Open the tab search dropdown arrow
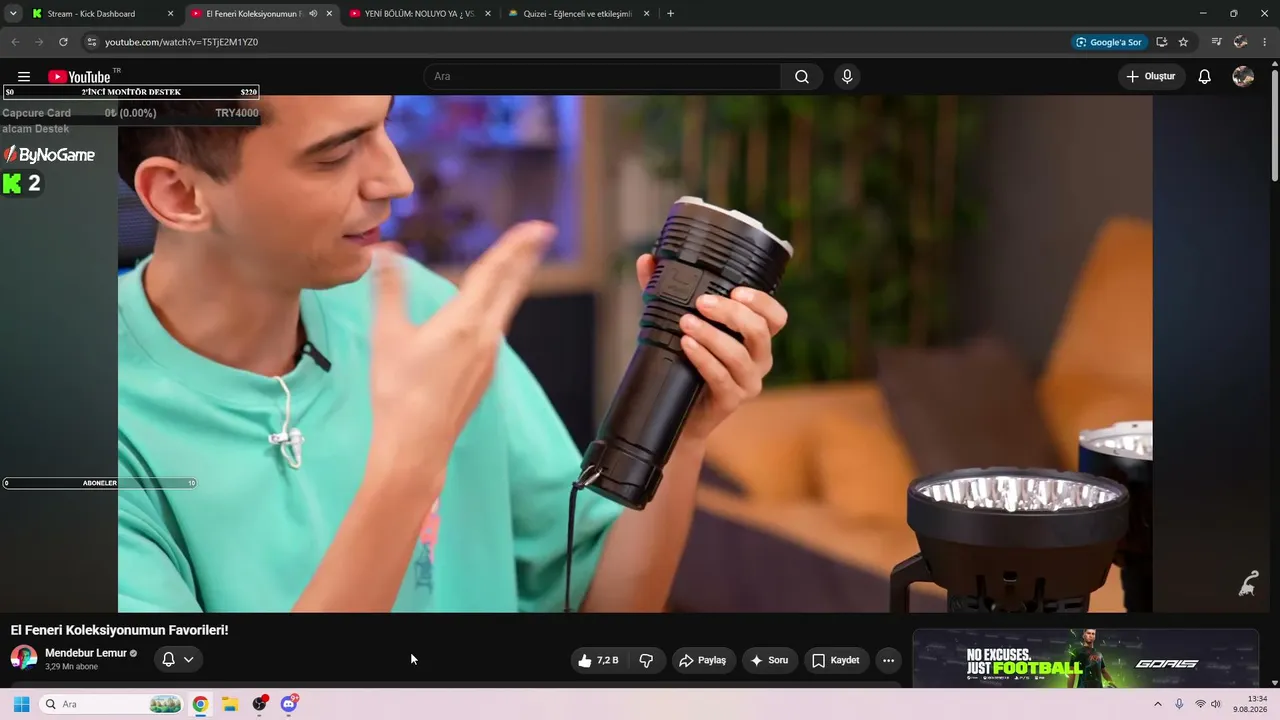This screenshot has height=720, width=1280. (13, 14)
